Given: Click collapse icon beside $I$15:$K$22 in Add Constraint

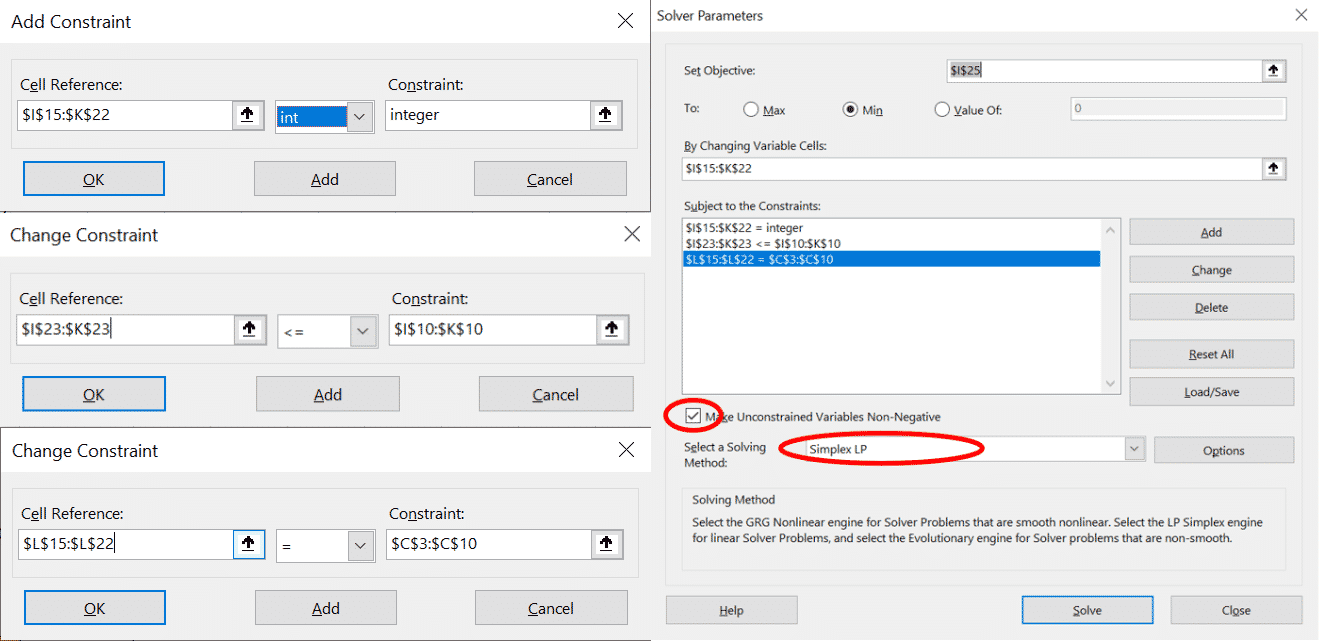Looking at the screenshot, I should (248, 115).
